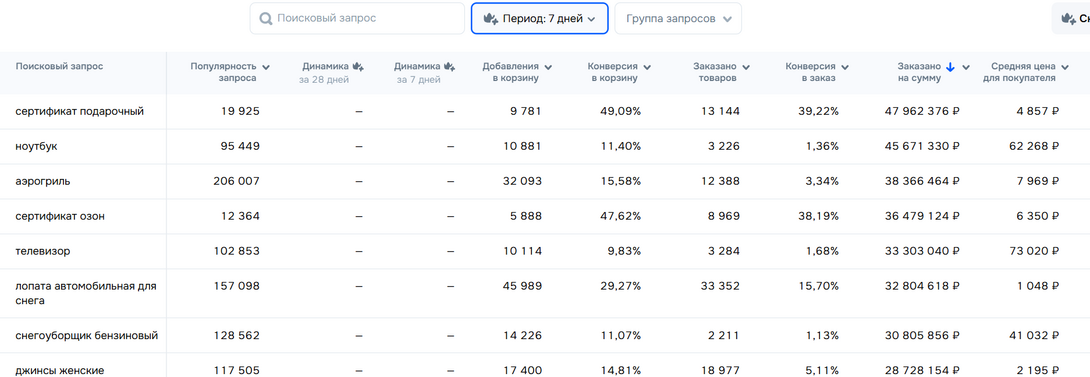Select the джинсы женские query

pyautogui.click(x=60, y=371)
